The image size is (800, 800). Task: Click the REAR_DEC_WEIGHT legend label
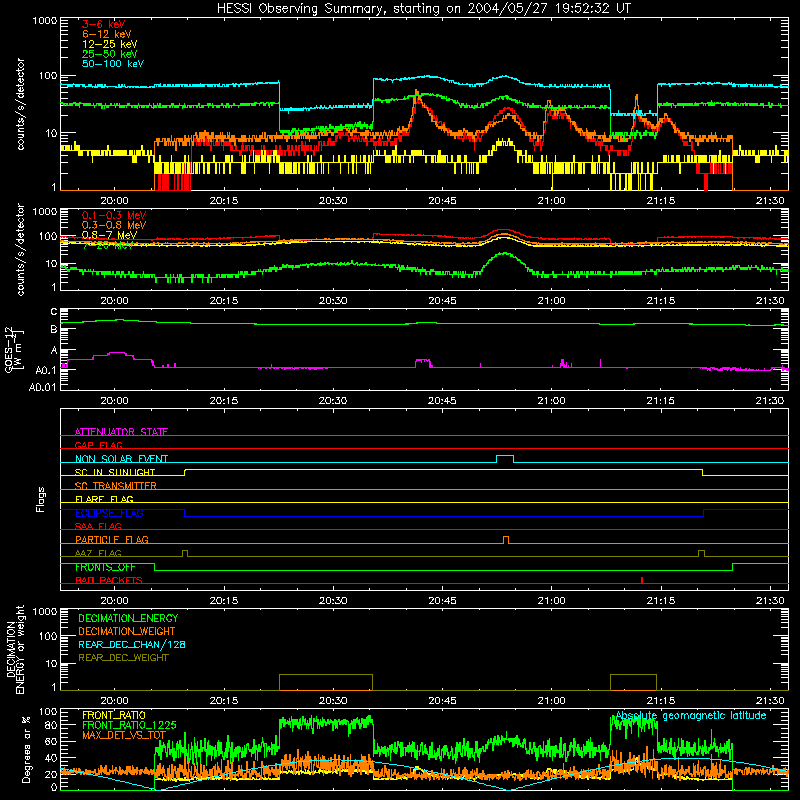[x=123, y=658]
